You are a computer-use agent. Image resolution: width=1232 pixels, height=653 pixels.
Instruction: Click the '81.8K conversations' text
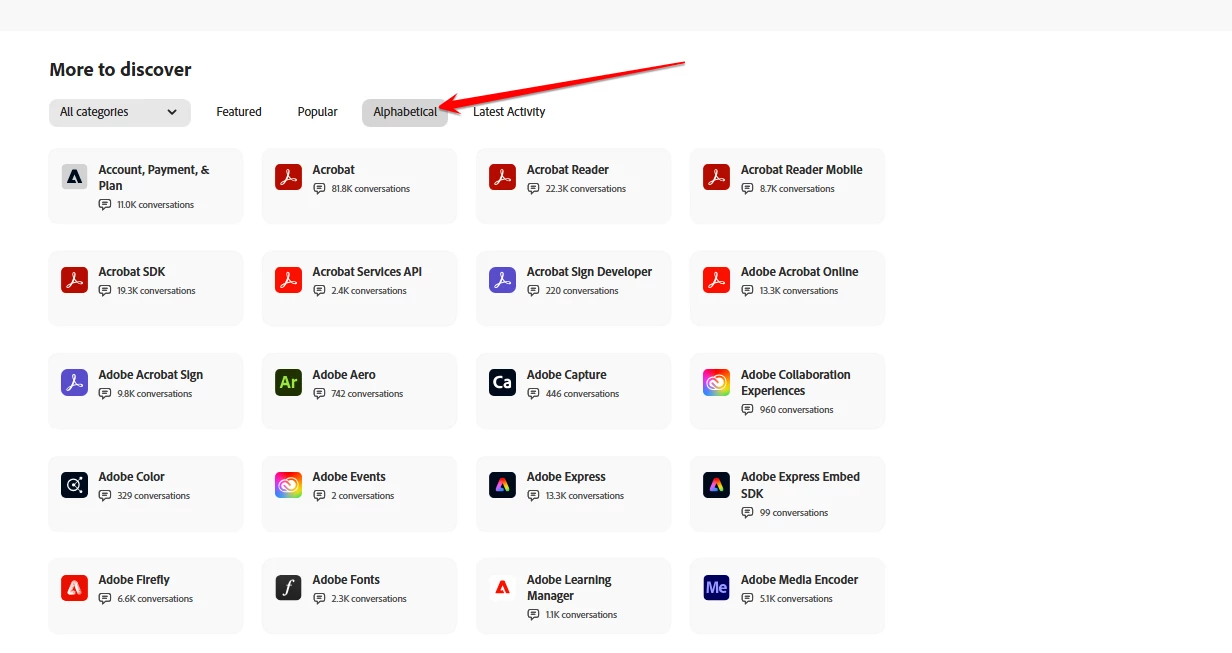(x=370, y=189)
